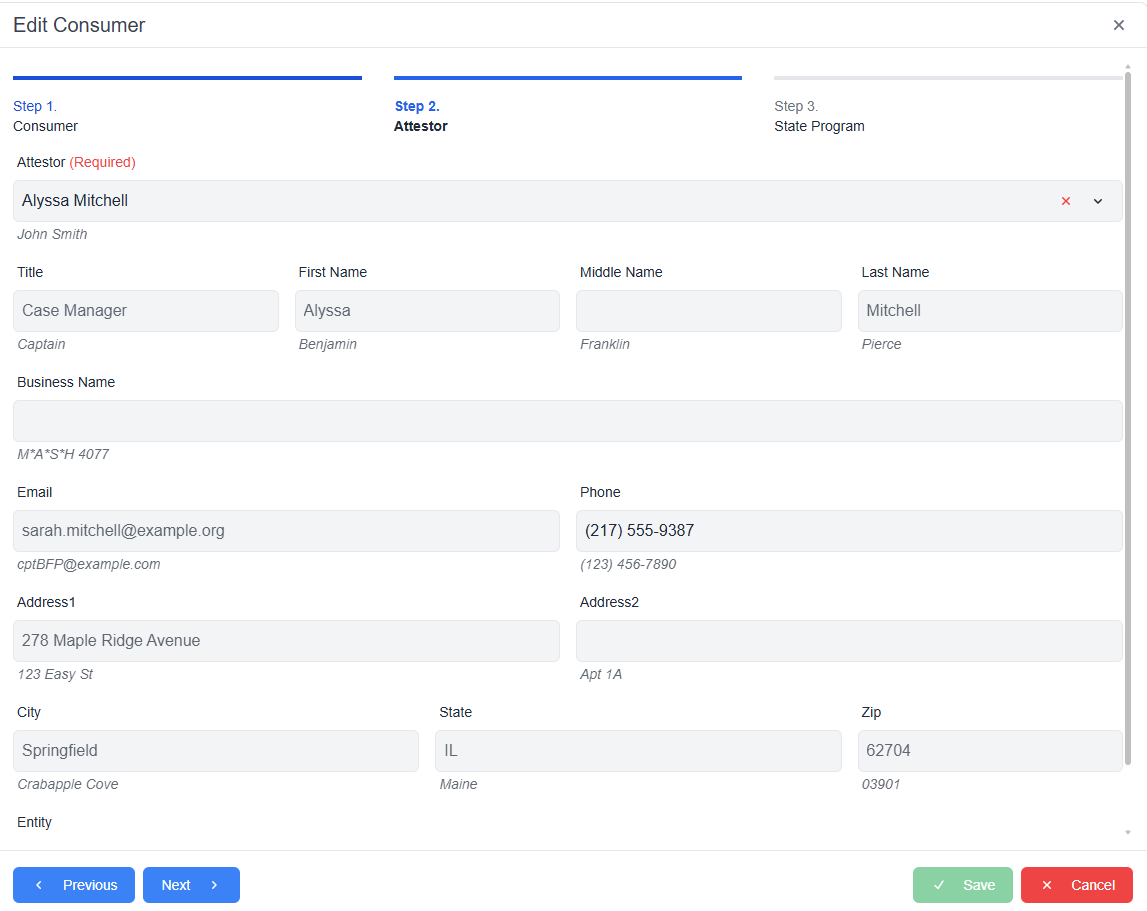Select Step 2 Attestor tab
Viewport: 1147px width, 911px height.
(x=567, y=106)
